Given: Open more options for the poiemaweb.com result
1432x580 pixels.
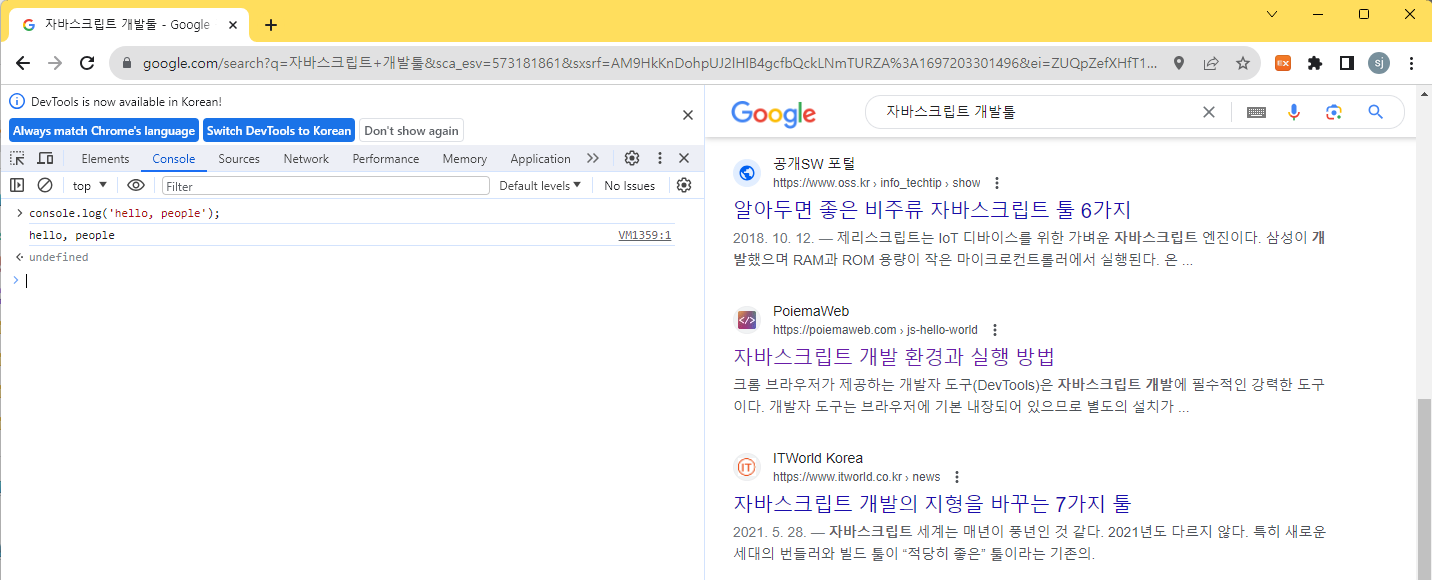Looking at the screenshot, I should pos(994,330).
